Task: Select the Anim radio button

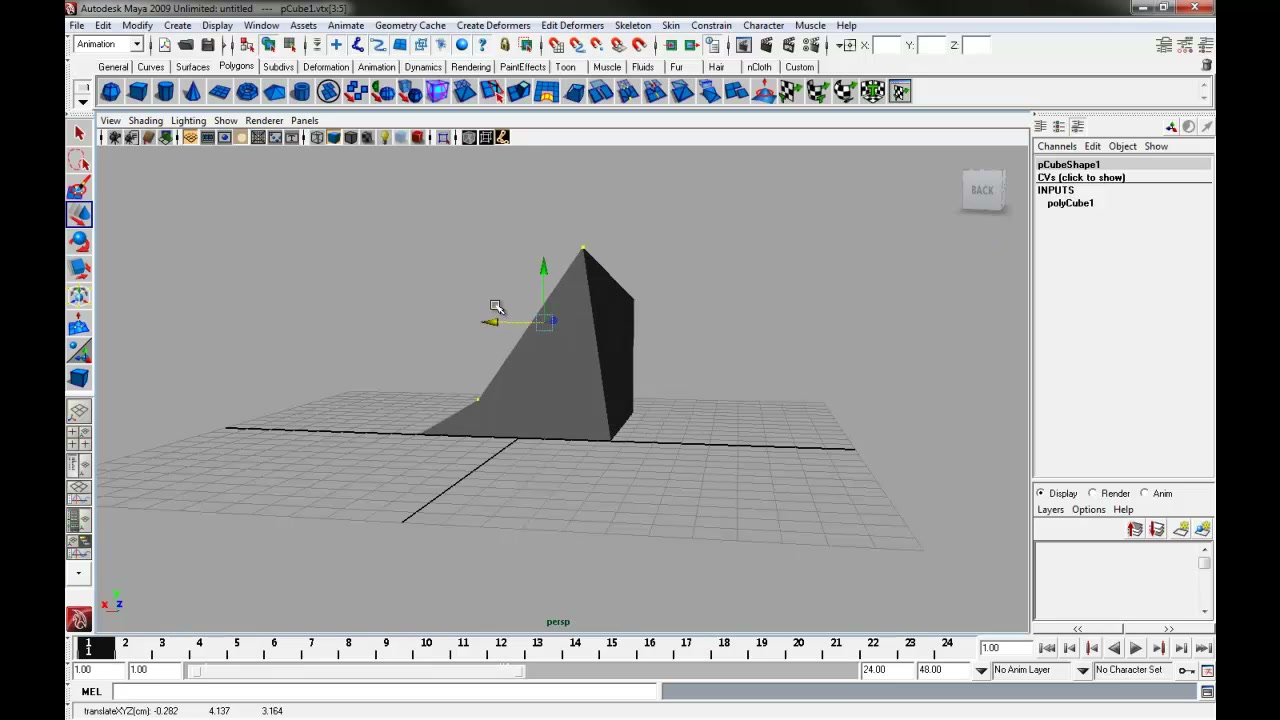Action: click(x=1144, y=493)
